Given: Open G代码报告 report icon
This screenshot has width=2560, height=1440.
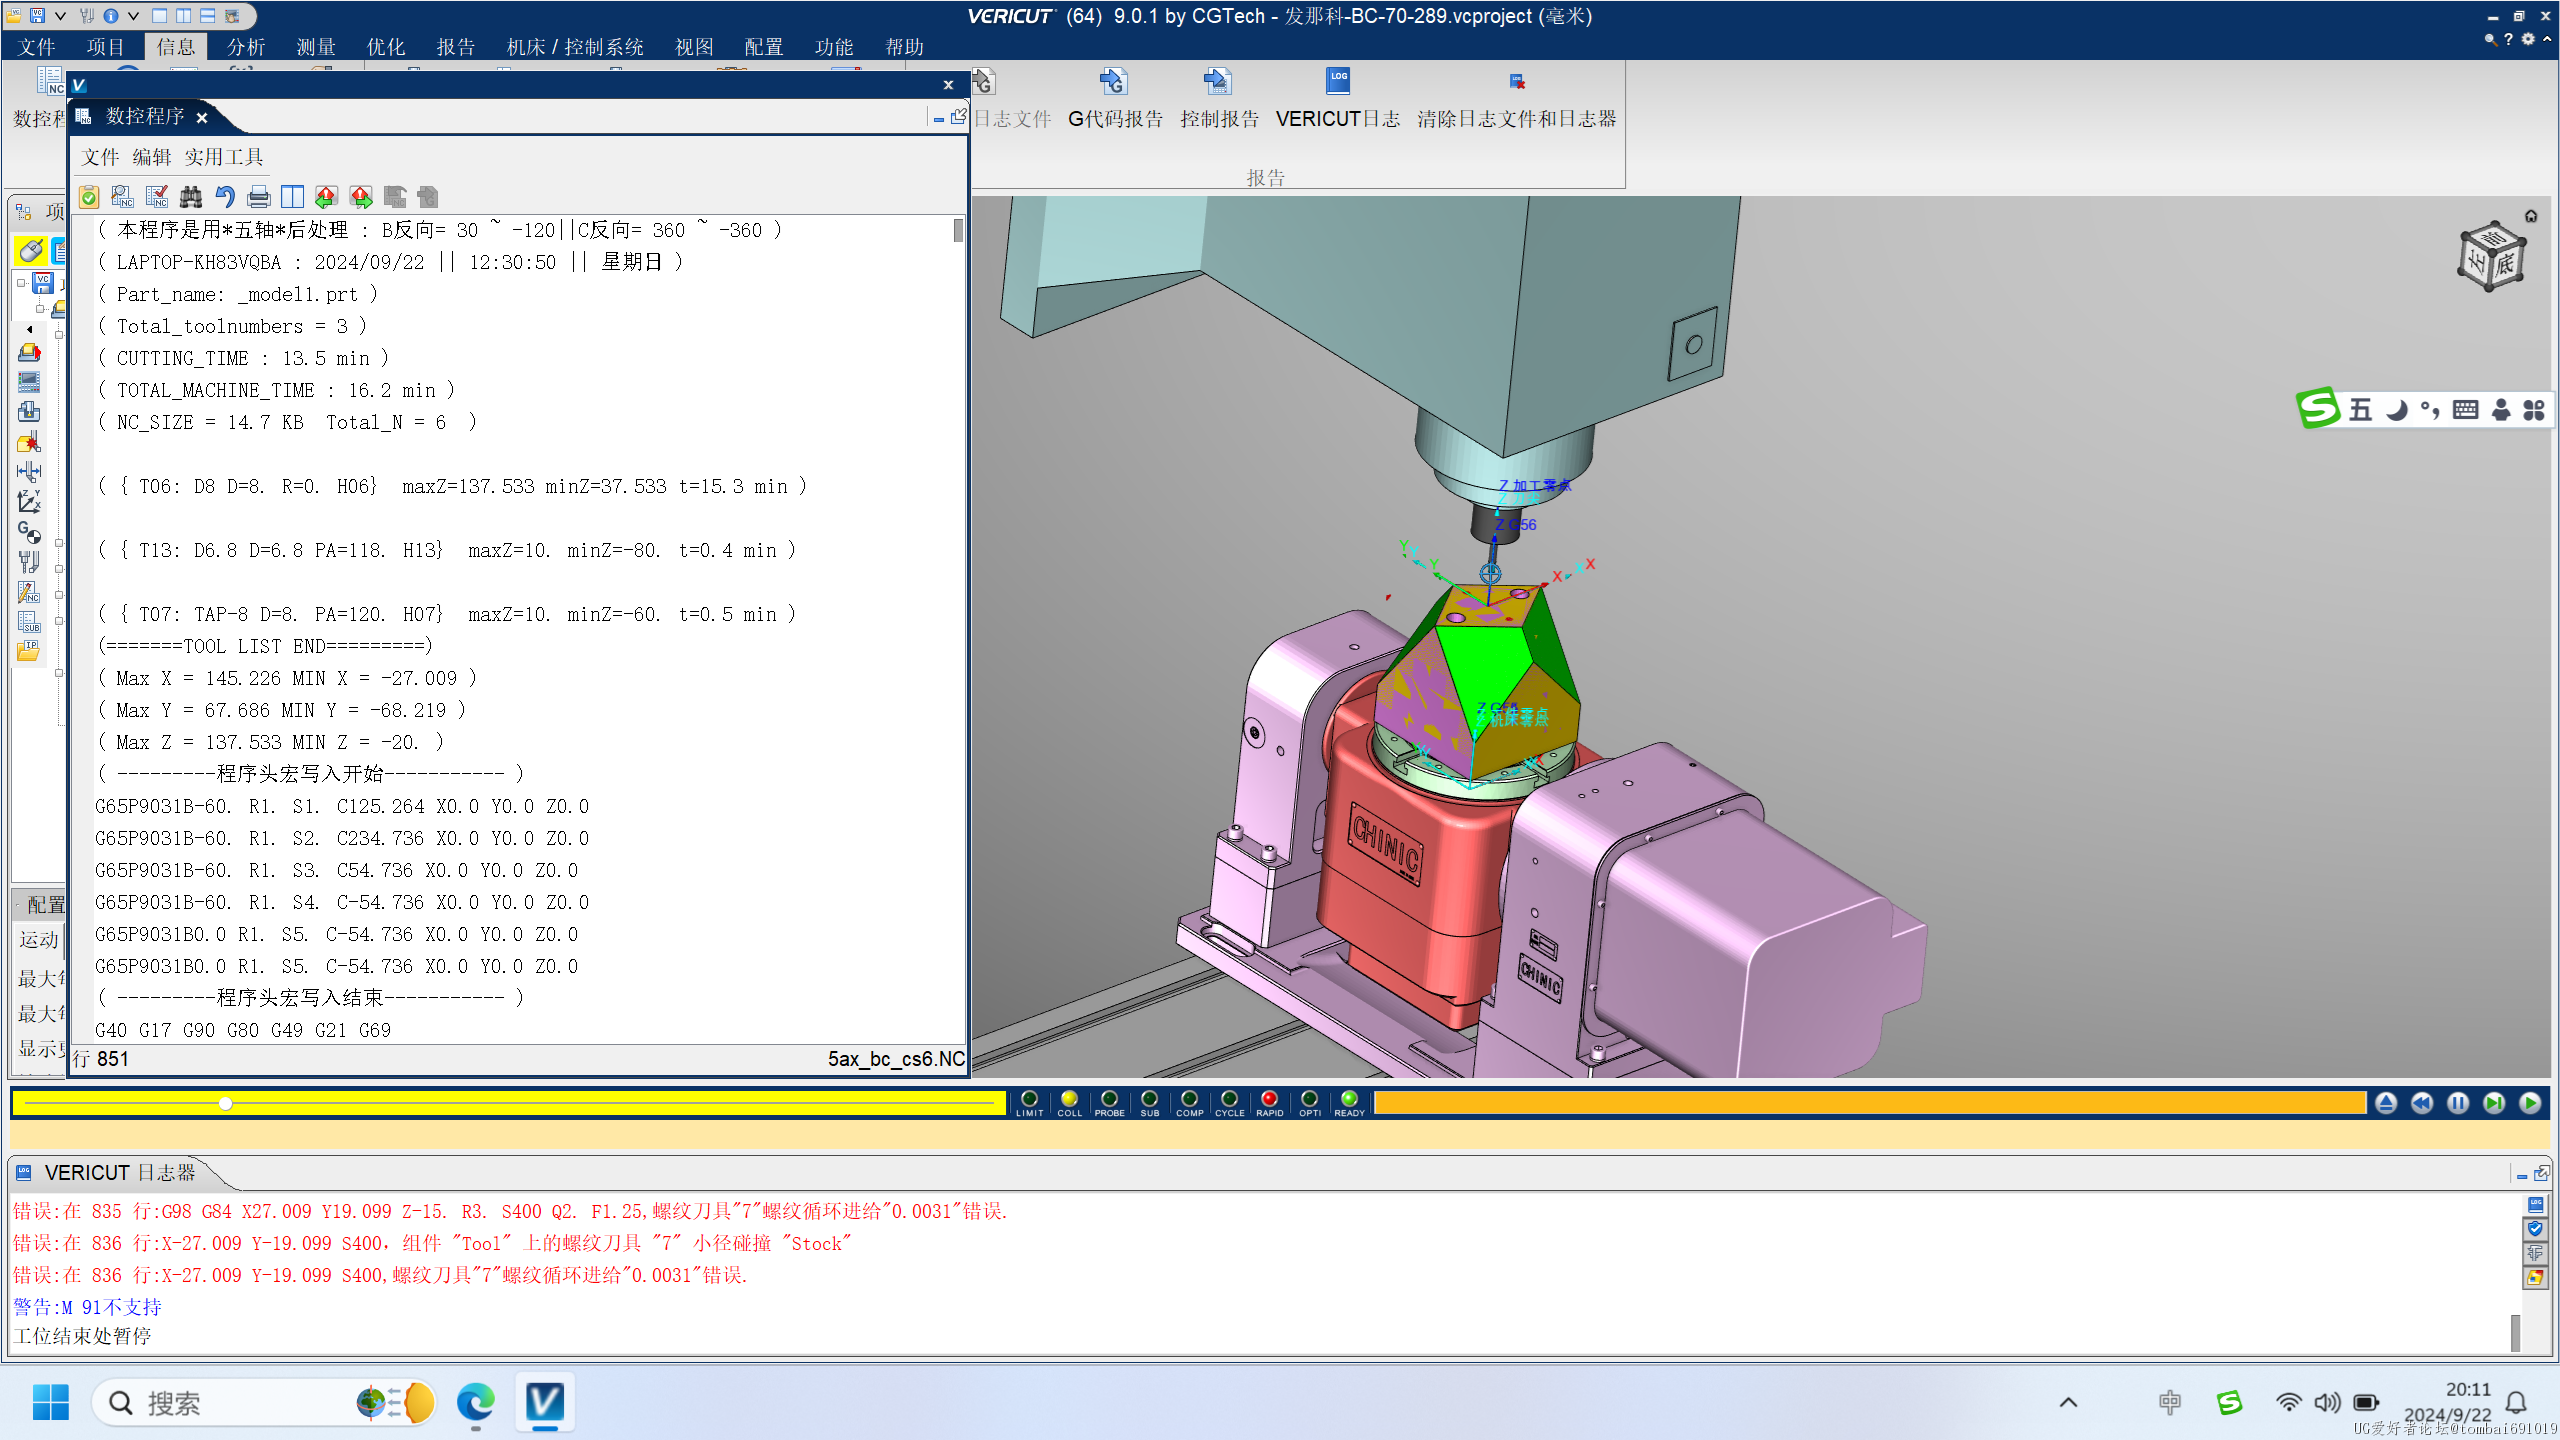Looking at the screenshot, I should 1115,100.
